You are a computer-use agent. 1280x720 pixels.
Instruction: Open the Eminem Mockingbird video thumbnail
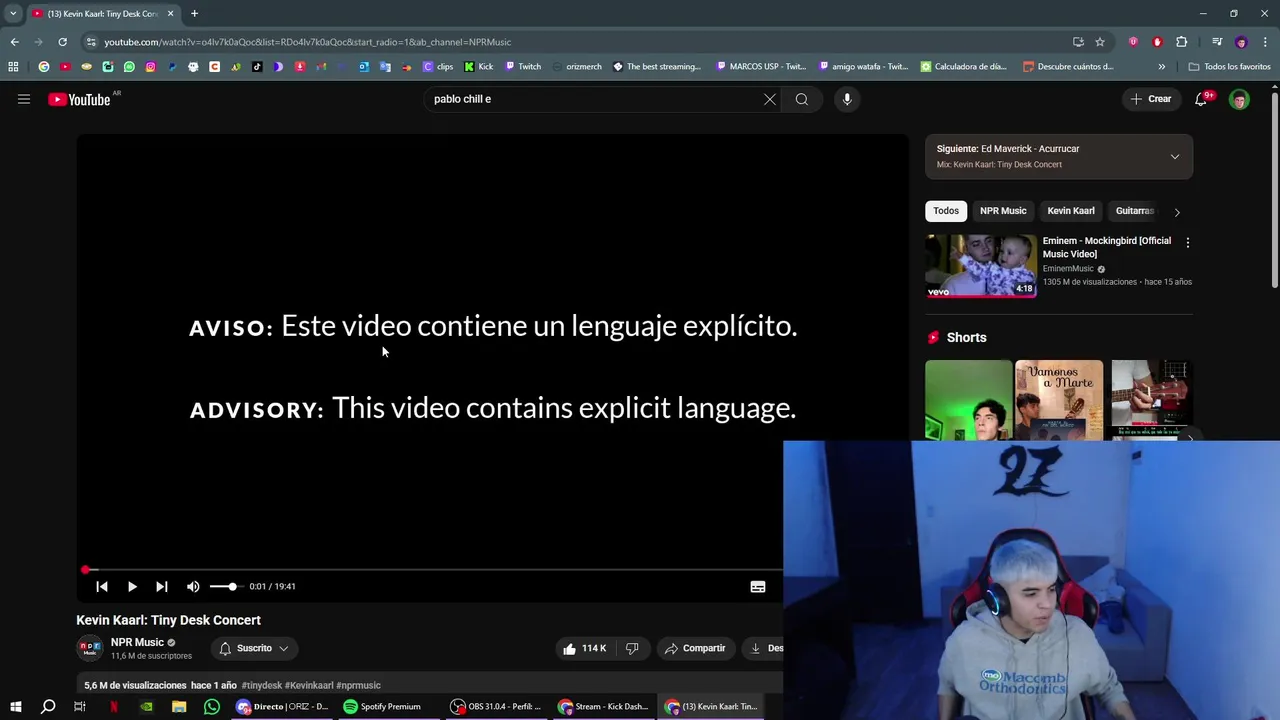click(981, 266)
